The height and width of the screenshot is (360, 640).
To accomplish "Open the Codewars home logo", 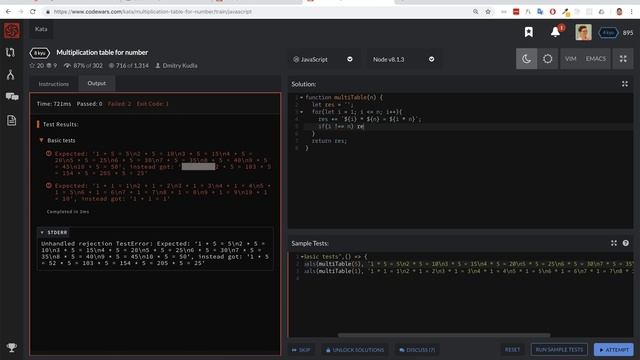I will (x=11, y=31).
